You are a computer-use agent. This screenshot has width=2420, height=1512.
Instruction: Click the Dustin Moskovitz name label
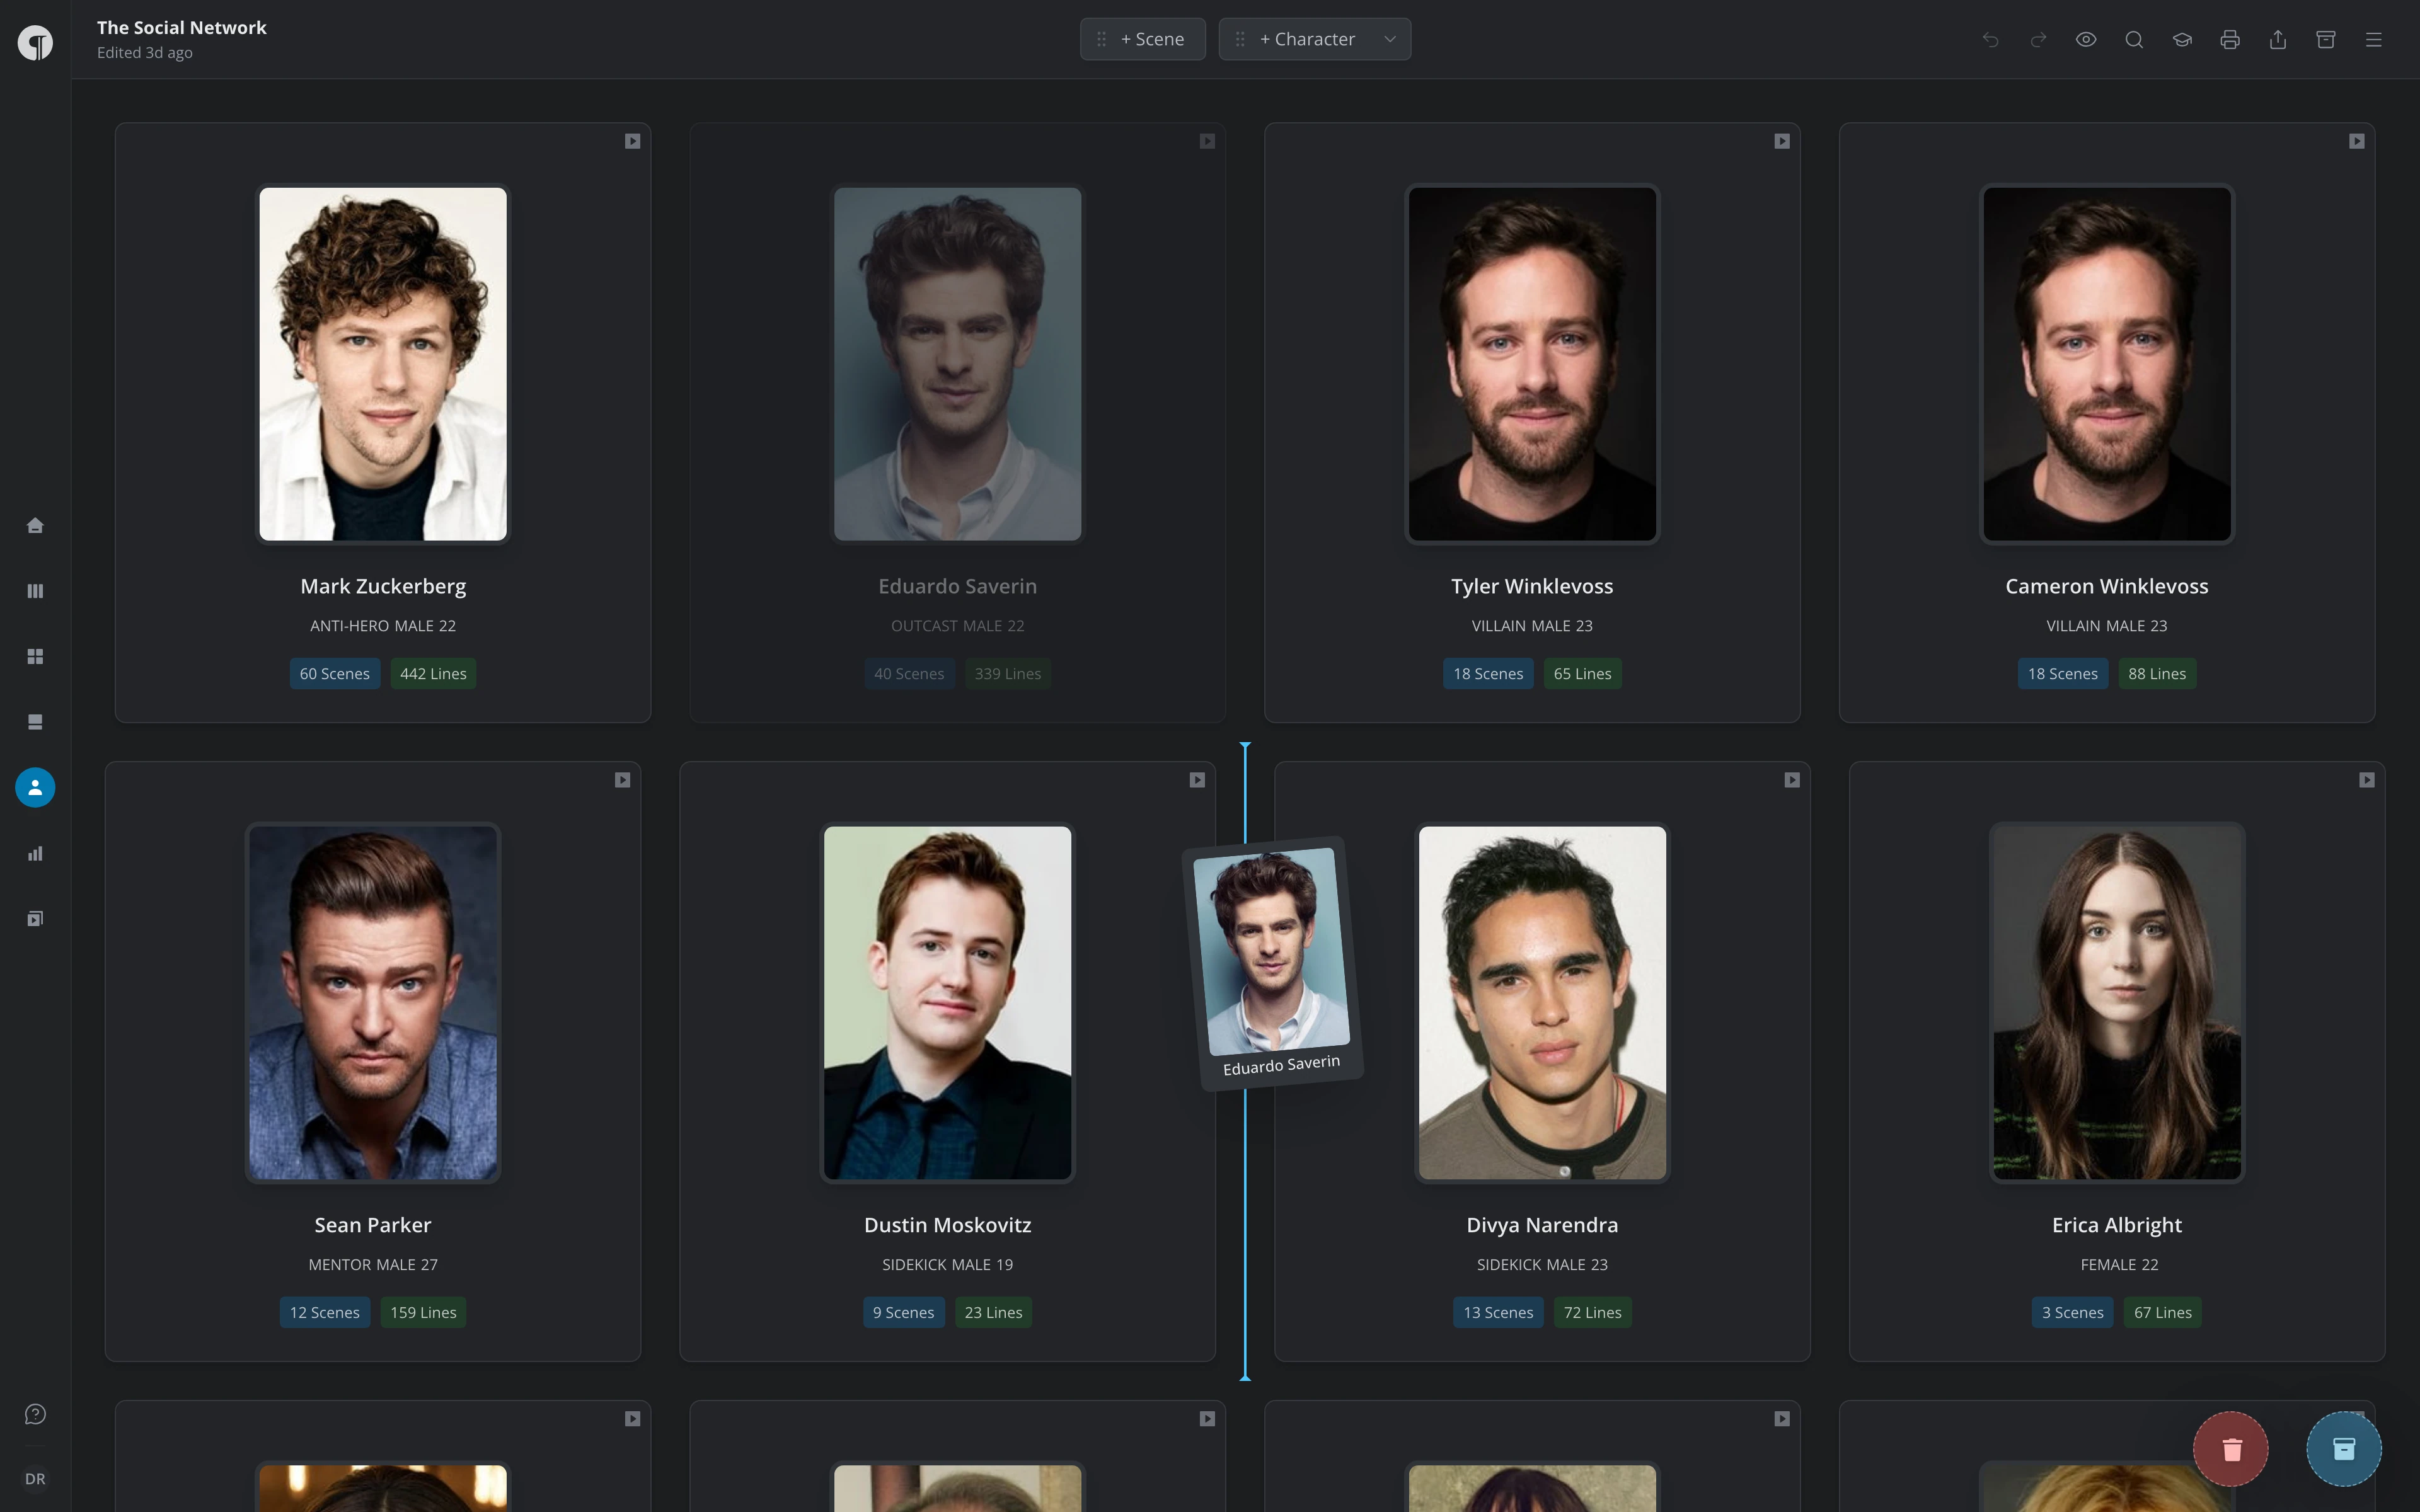(947, 1225)
